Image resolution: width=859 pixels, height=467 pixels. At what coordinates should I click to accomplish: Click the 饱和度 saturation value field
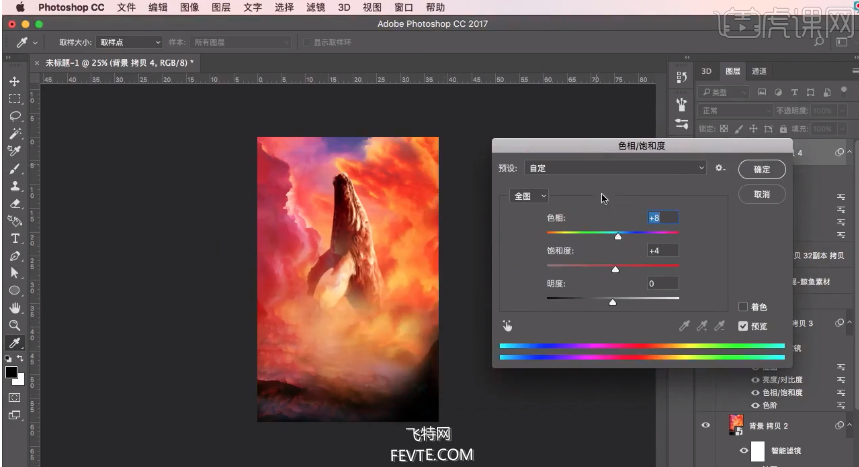click(663, 250)
